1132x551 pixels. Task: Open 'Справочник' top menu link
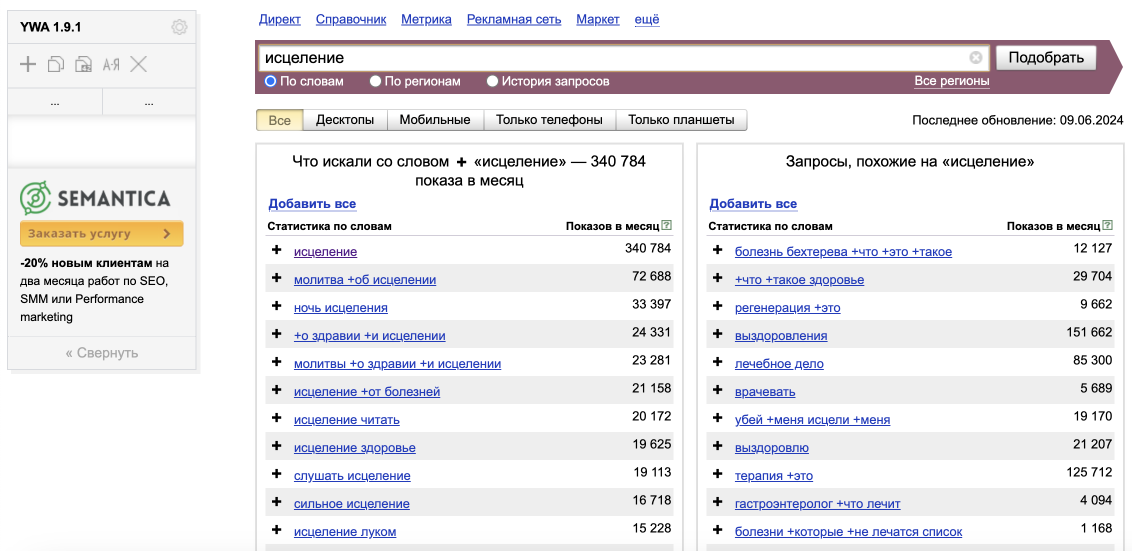351,19
